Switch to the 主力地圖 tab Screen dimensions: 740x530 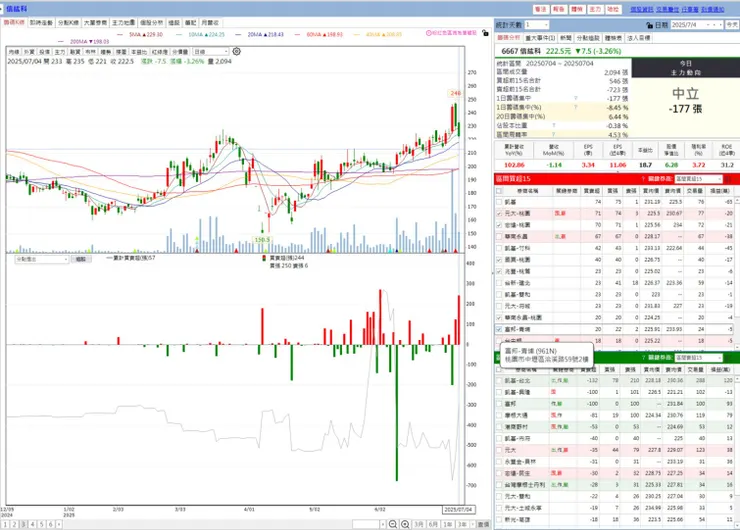coord(123,23)
